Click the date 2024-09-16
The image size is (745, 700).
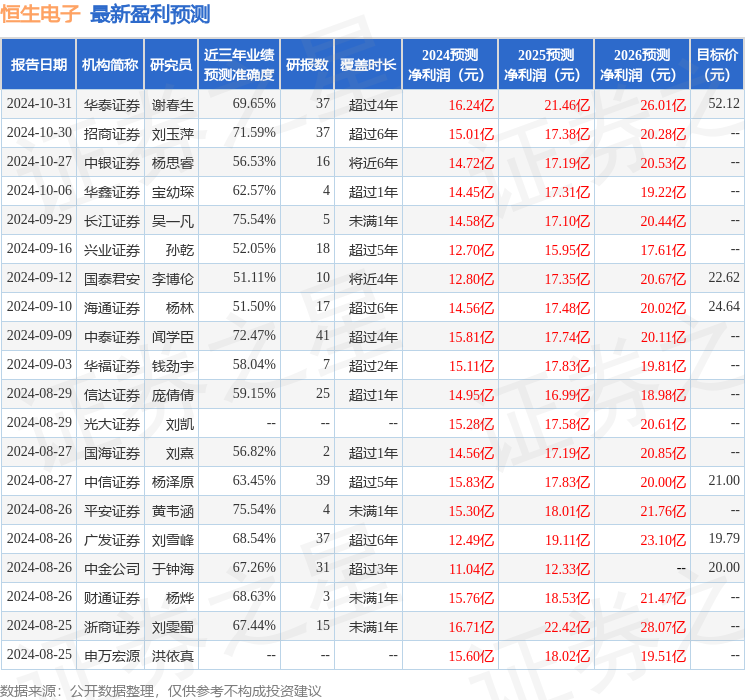[39, 248]
